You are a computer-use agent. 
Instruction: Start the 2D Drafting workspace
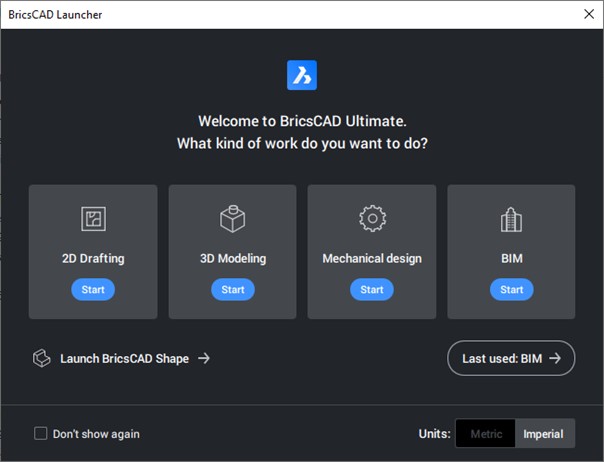pyautogui.click(x=93, y=289)
